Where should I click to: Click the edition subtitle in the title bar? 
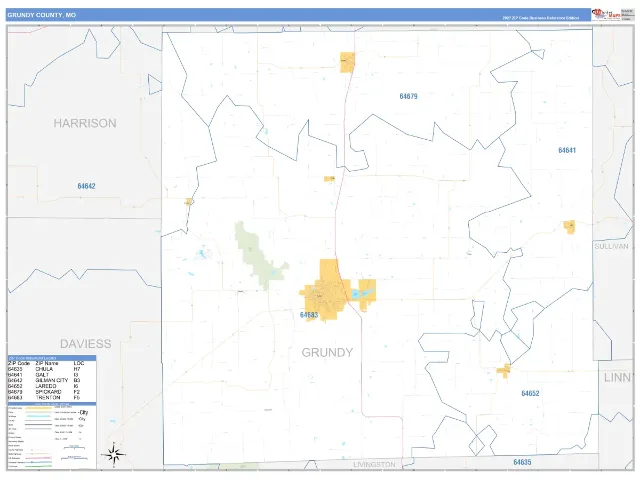(540, 18)
